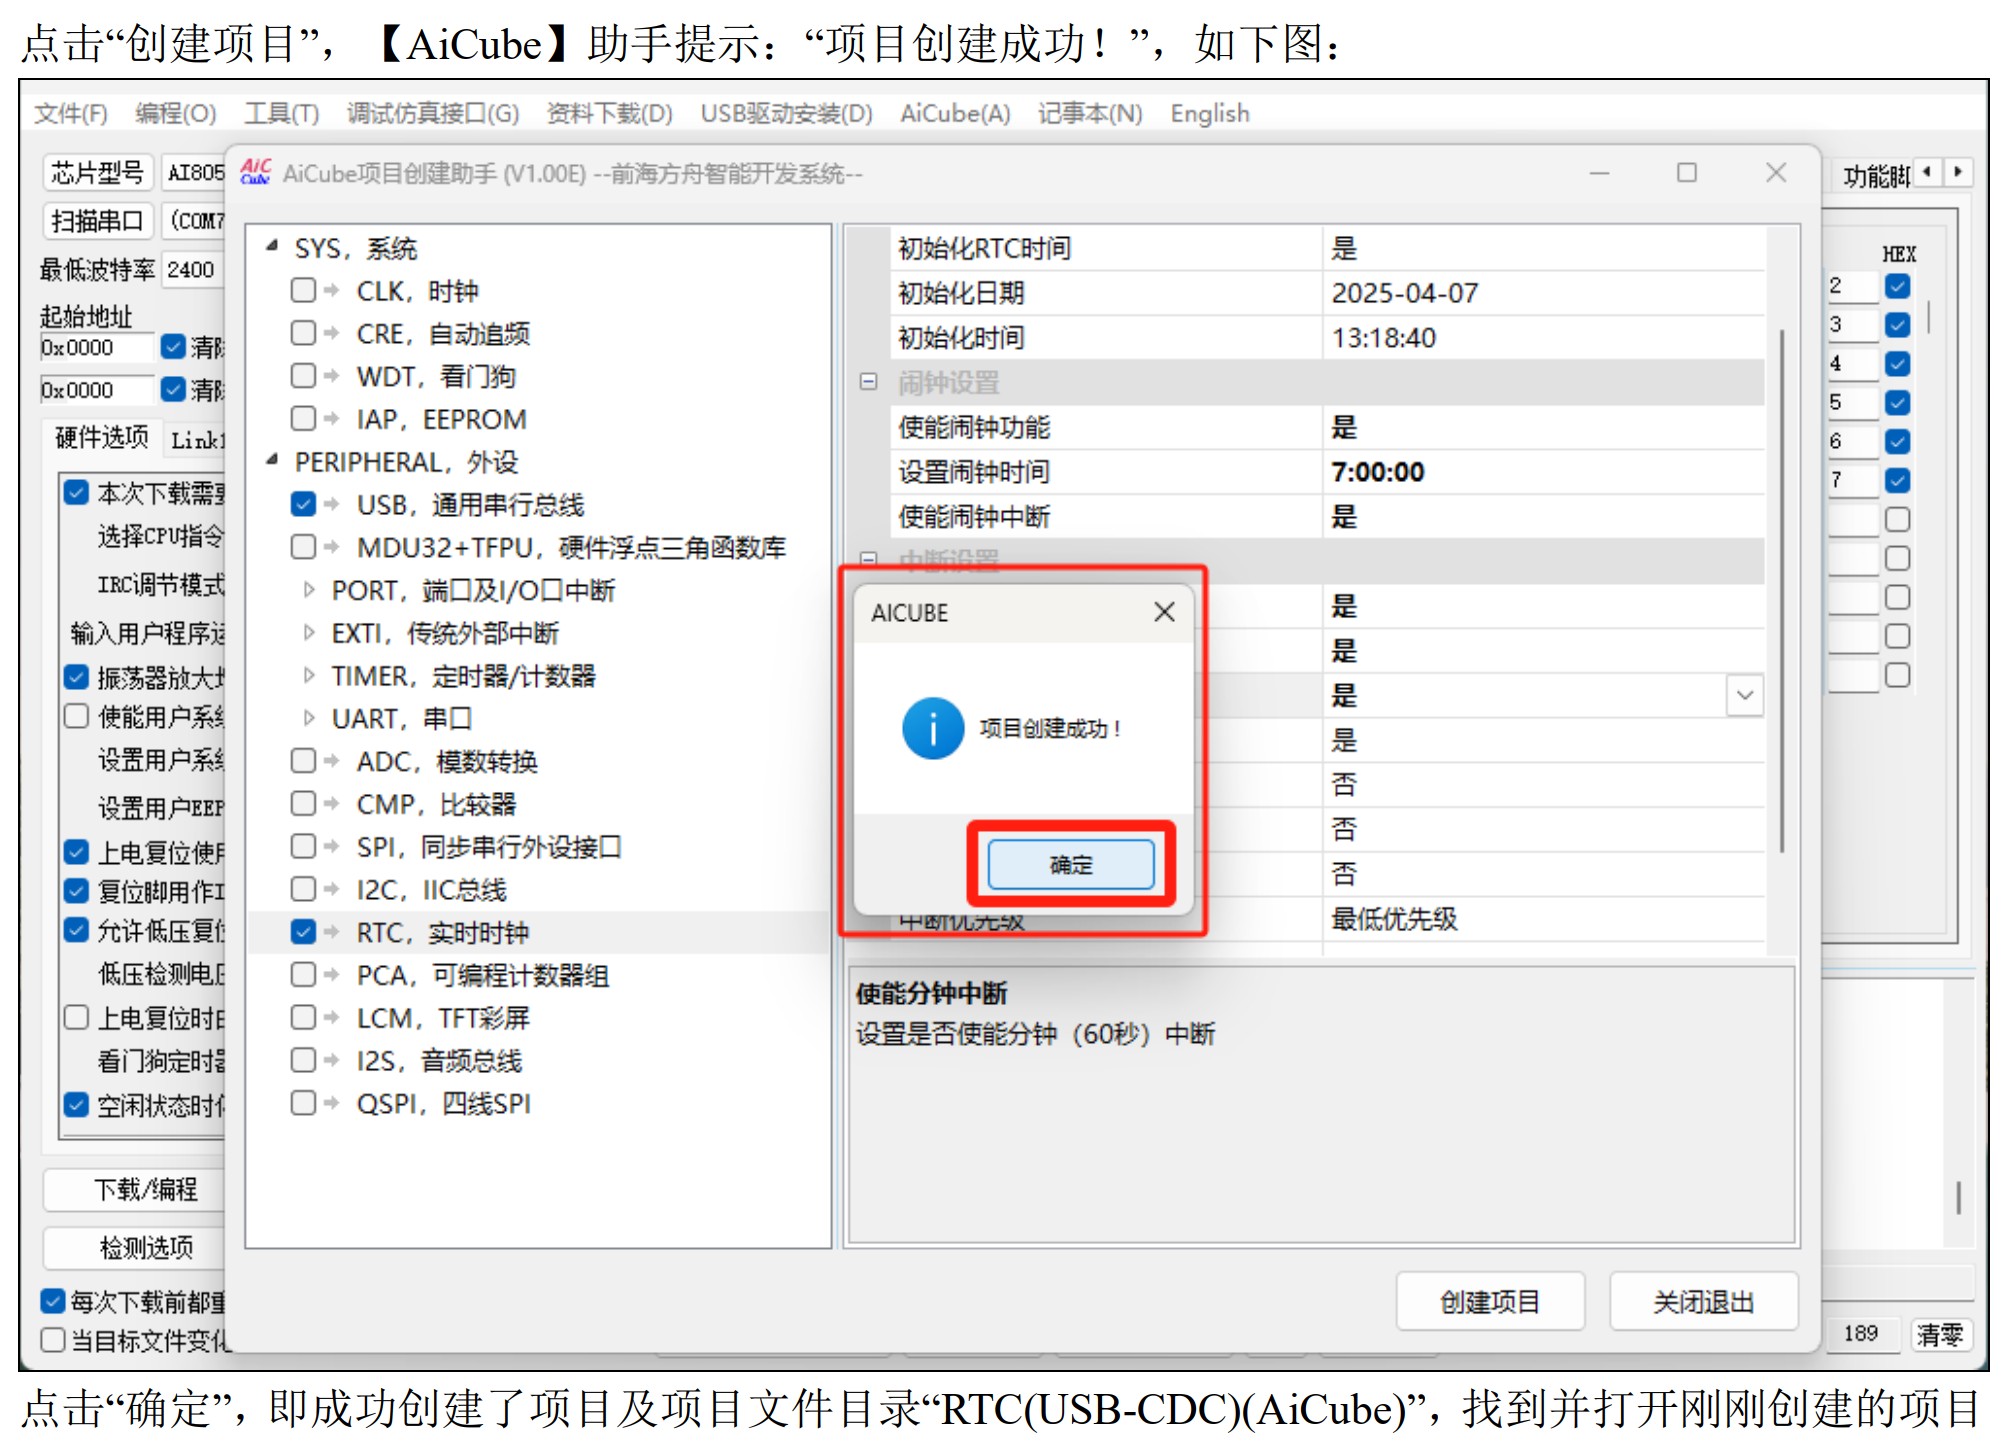
Task: Click arrow icon beside I2C，IIC总线
Action: [332, 889]
